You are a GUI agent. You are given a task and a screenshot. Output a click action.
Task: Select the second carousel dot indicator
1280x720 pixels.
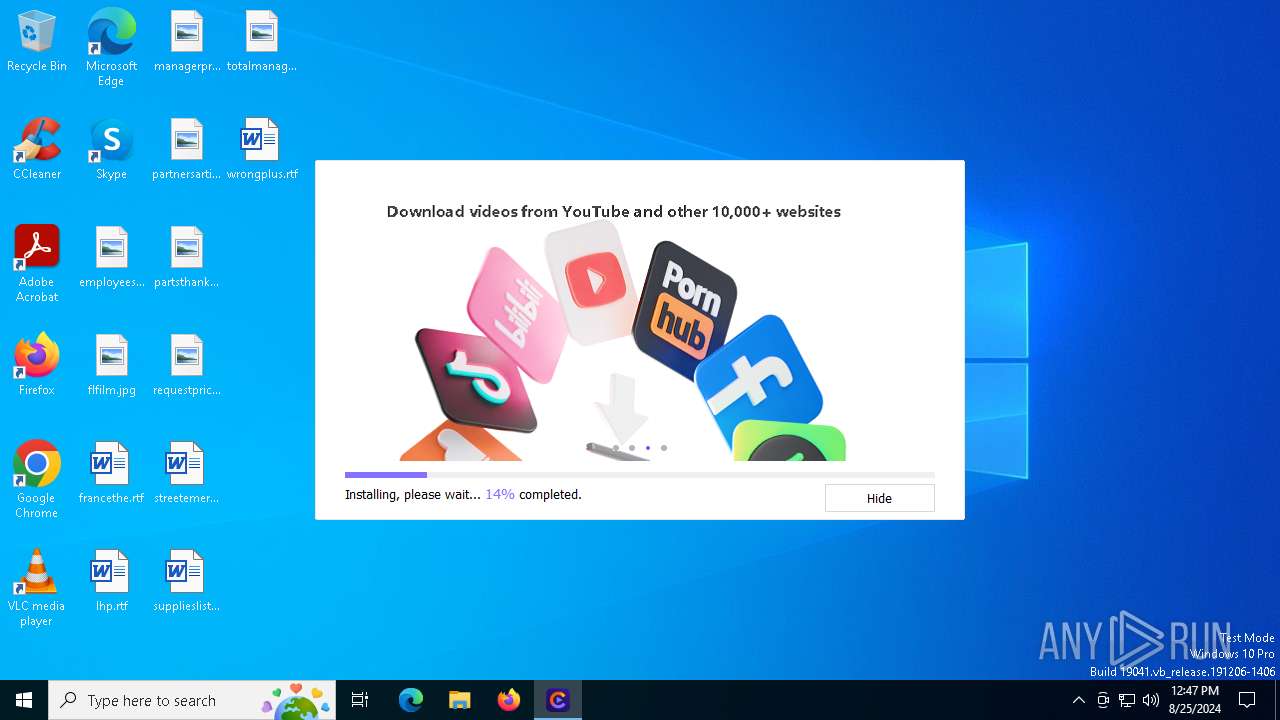tap(632, 448)
